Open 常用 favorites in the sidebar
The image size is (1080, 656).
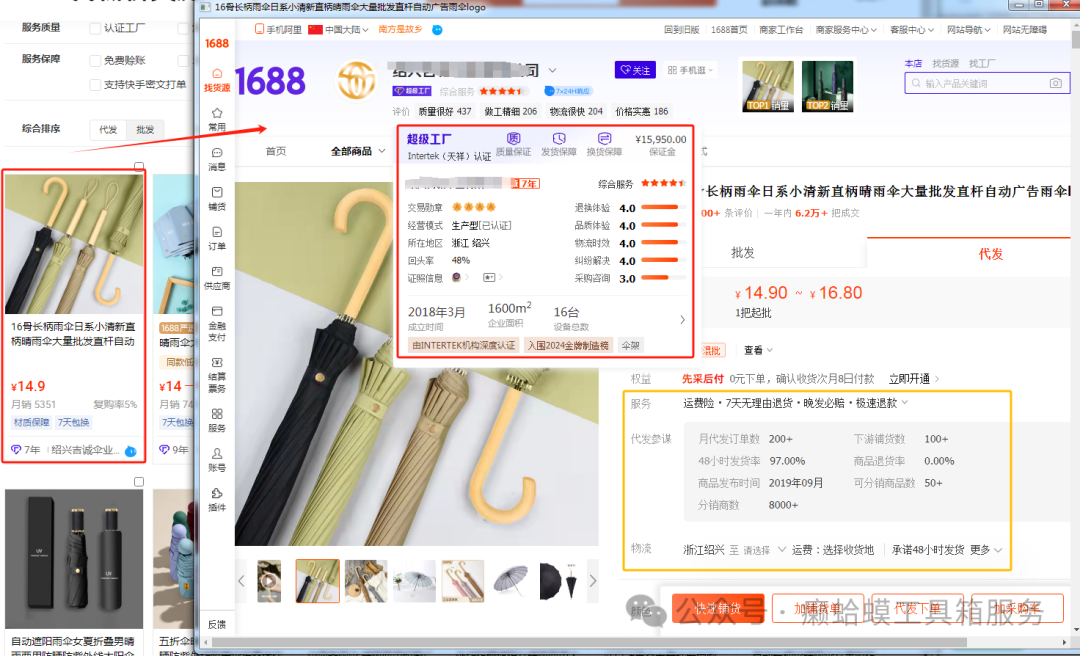click(x=217, y=119)
